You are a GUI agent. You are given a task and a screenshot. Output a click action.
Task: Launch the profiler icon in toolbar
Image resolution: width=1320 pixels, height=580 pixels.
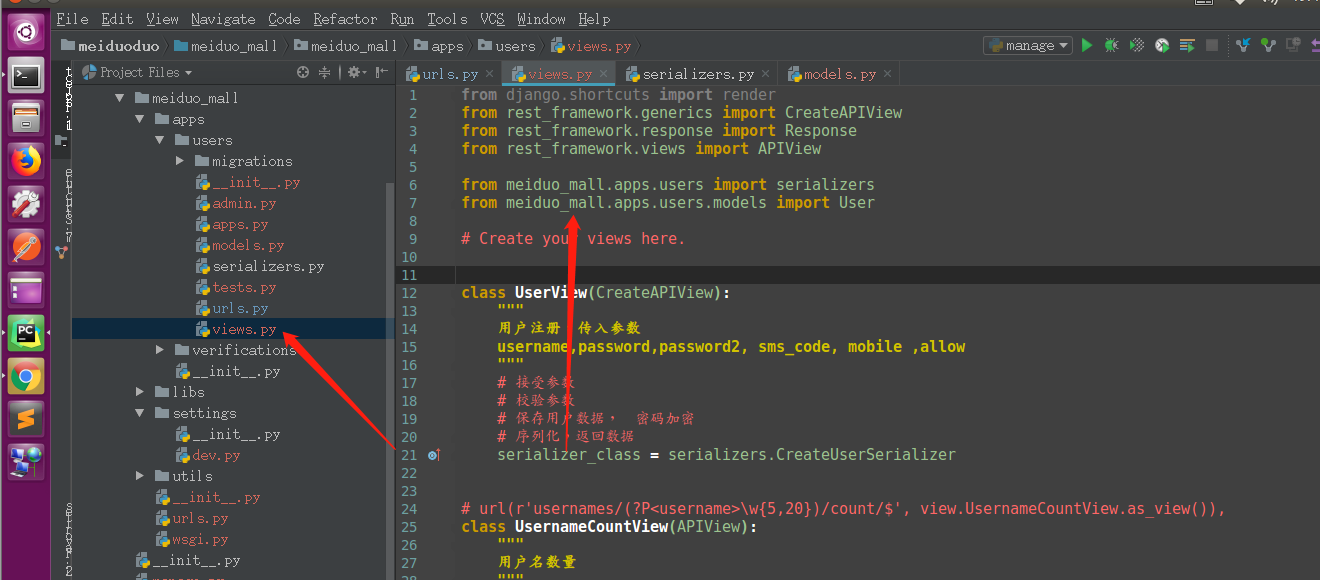click(1162, 45)
